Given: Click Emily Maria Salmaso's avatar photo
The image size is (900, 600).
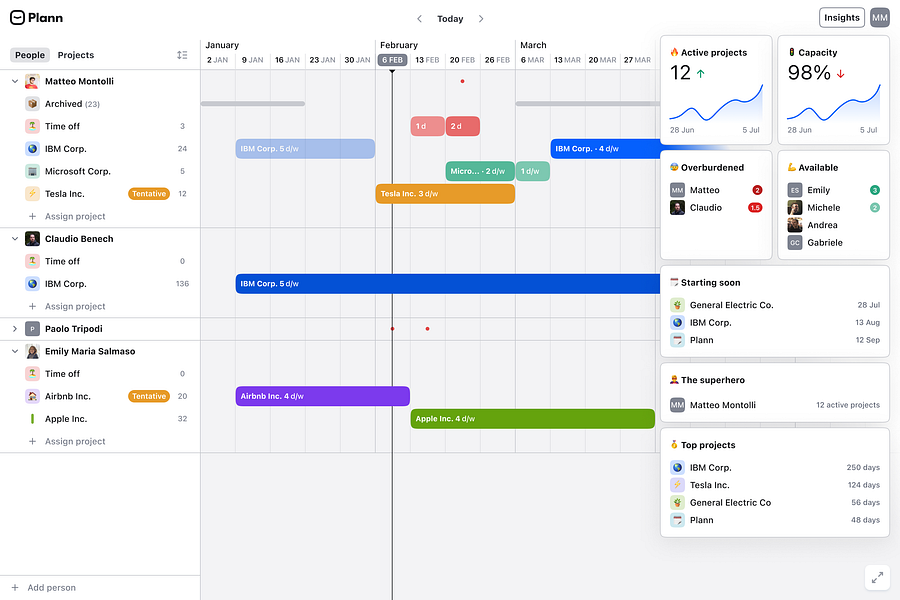Looking at the screenshot, I should (32, 351).
